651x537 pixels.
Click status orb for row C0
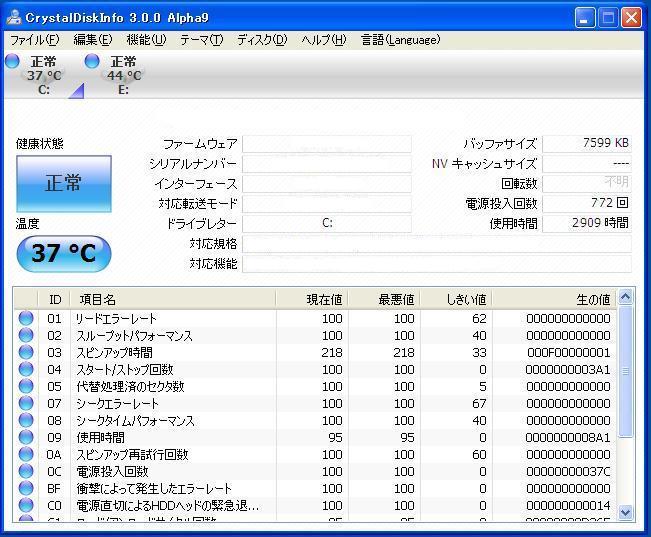click(x=26, y=505)
